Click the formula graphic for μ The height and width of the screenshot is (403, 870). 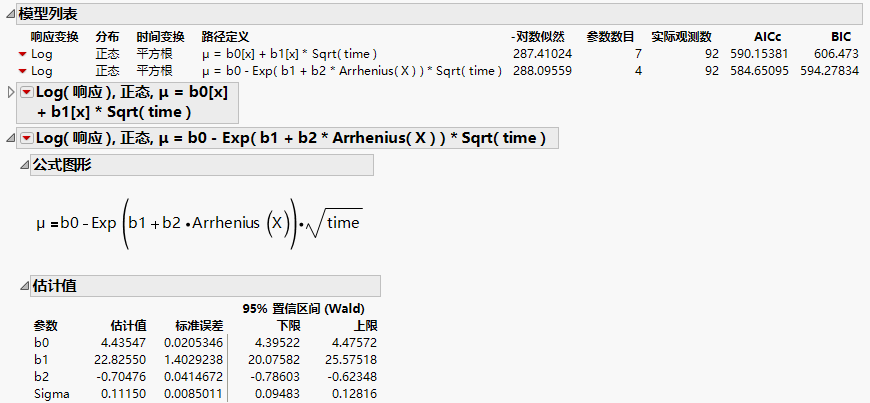pyautogui.click(x=198, y=221)
